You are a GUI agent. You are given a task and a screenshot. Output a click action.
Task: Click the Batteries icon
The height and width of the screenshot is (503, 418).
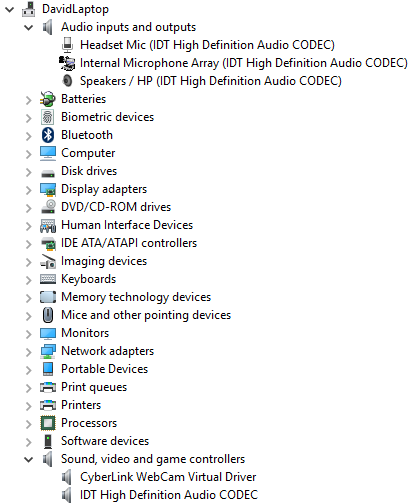(x=48, y=99)
